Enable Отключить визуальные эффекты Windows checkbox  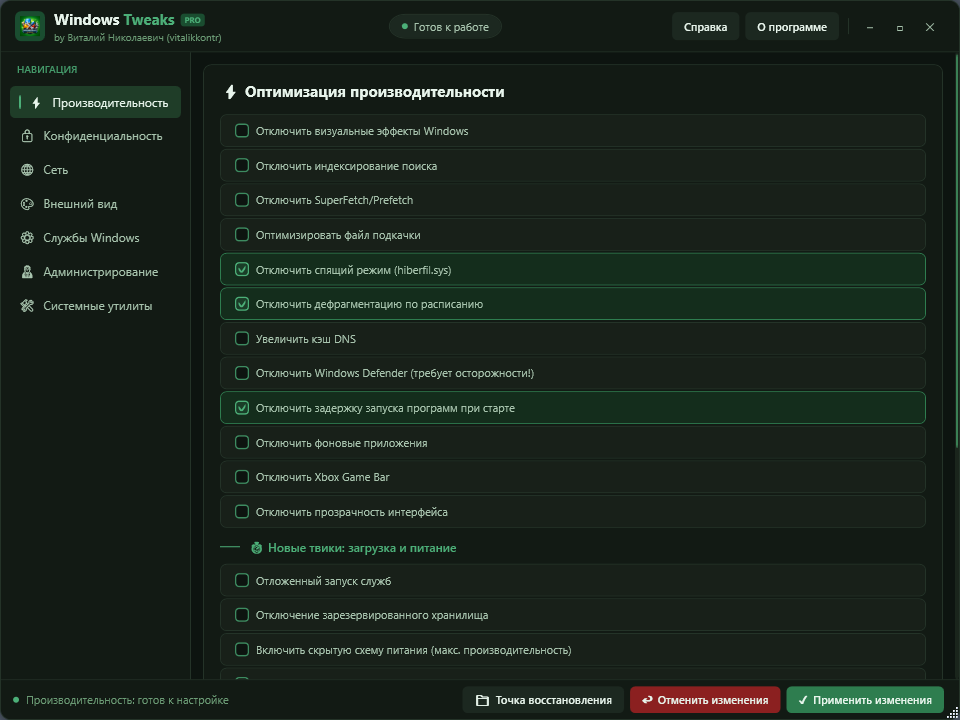(242, 130)
